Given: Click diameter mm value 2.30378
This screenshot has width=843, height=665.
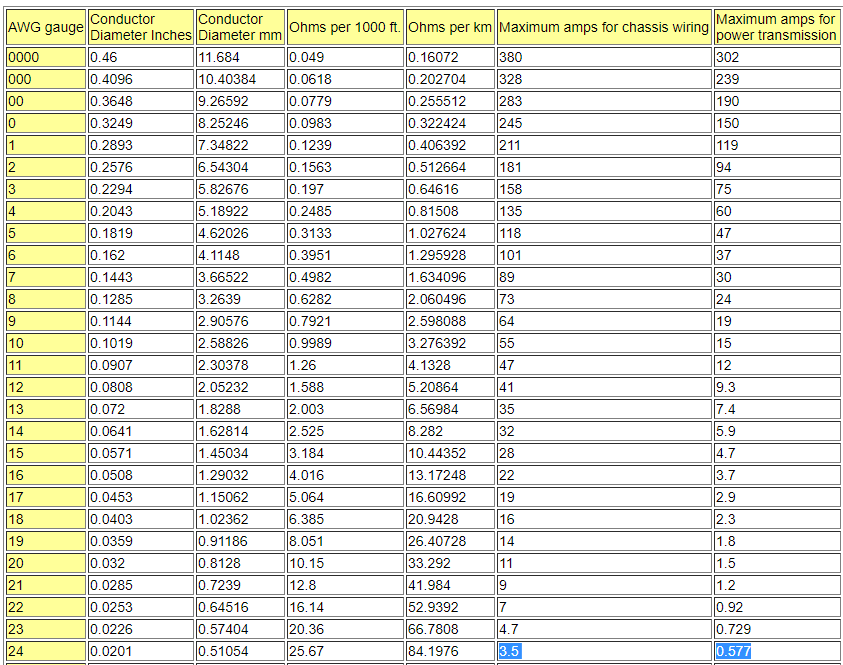Looking at the screenshot, I should click(x=240, y=365).
